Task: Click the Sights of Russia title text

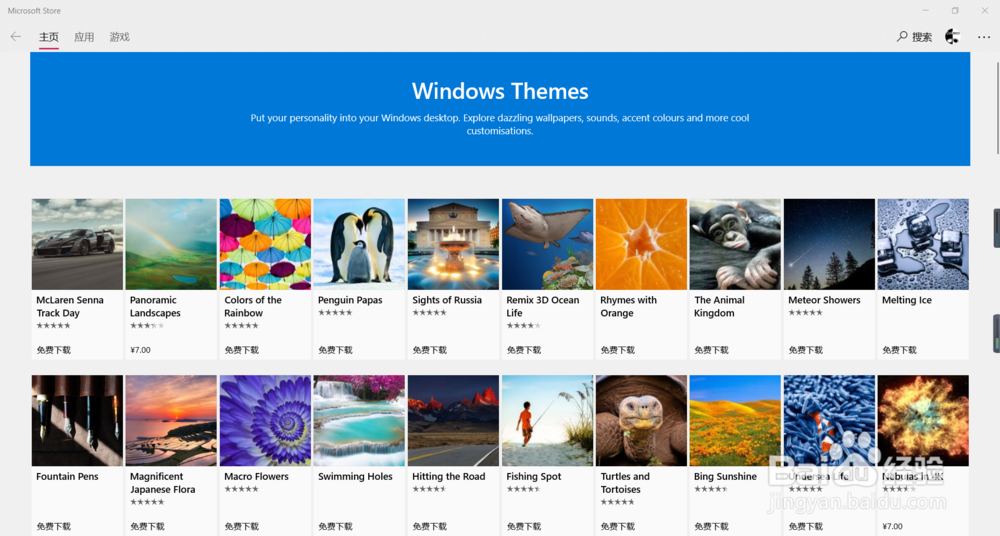Action: tap(447, 300)
